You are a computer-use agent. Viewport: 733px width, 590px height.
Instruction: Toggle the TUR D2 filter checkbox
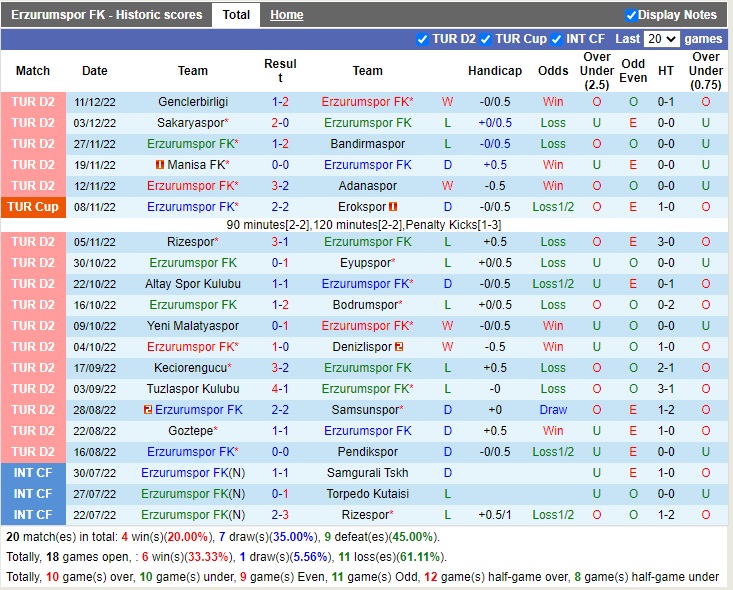point(422,39)
